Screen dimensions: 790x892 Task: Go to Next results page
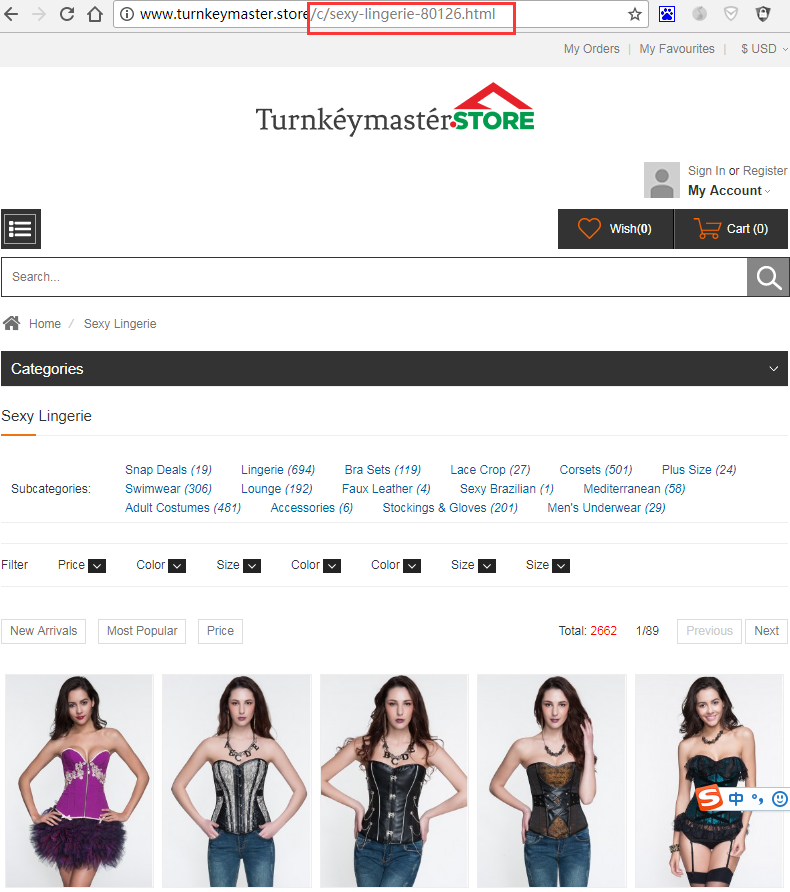(x=766, y=631)
